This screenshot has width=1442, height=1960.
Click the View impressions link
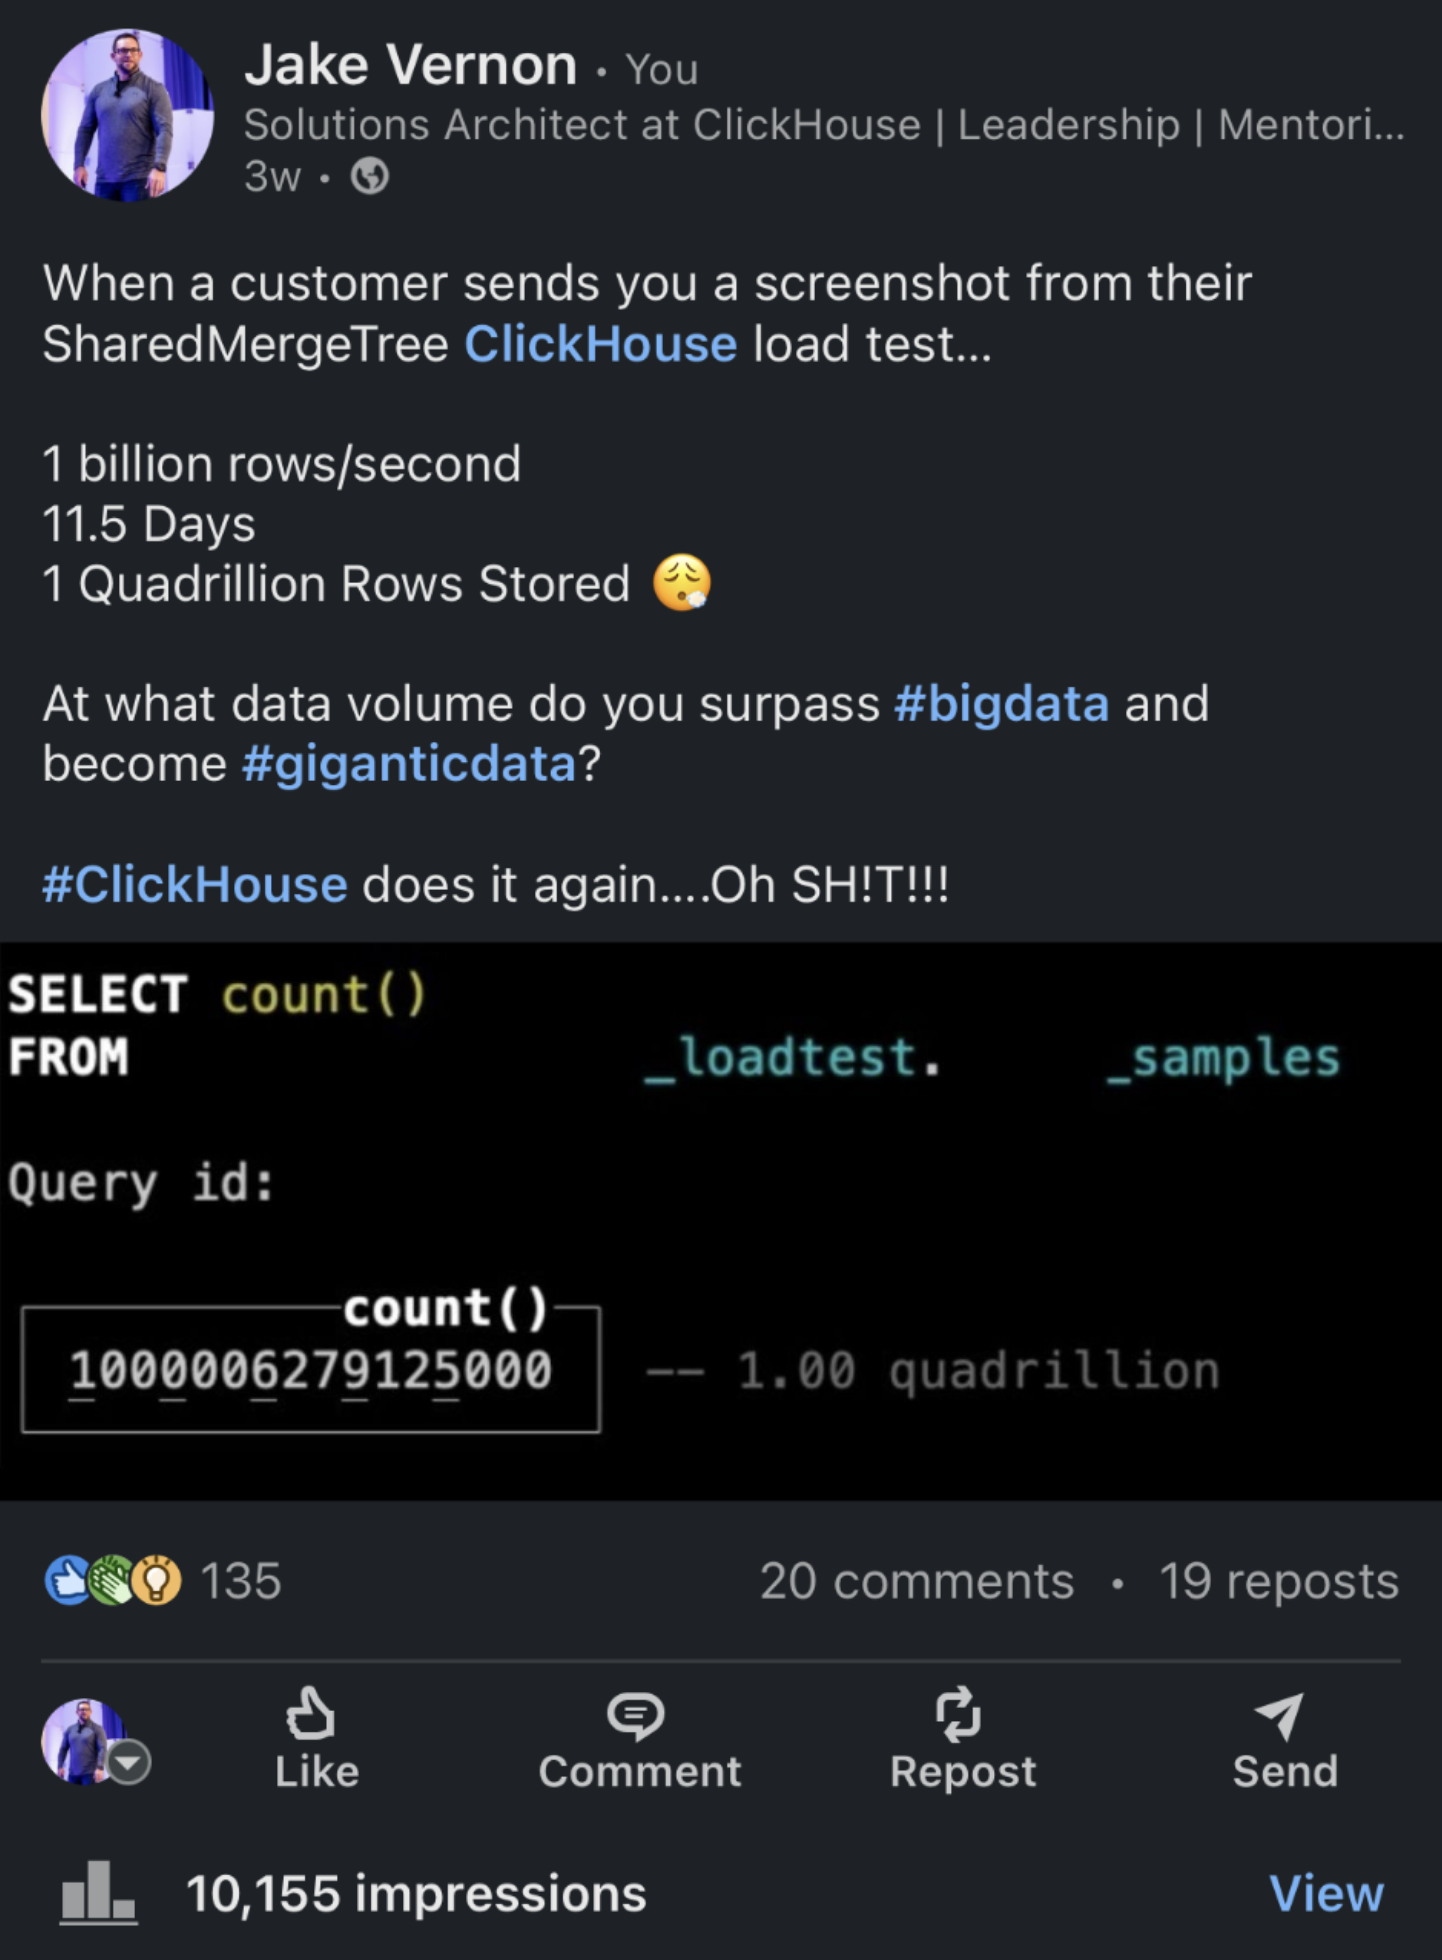(1326, 1893)
